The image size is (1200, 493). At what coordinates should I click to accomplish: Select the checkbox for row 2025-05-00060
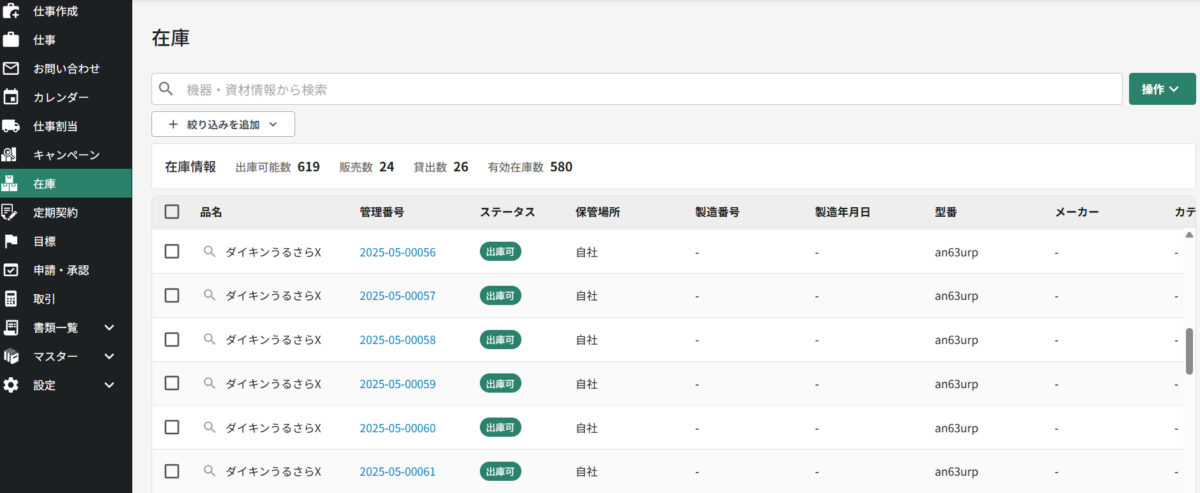(x=172, y=427)
